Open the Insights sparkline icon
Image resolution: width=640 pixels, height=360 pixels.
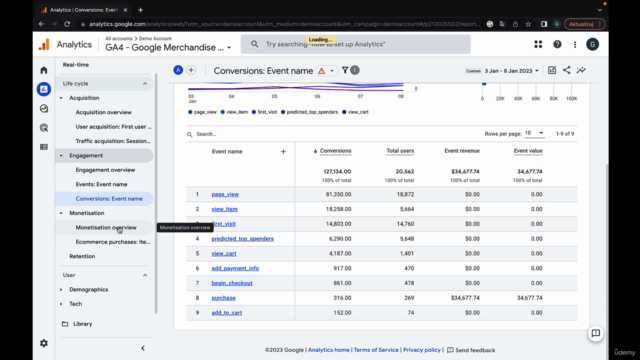point(581,70)
